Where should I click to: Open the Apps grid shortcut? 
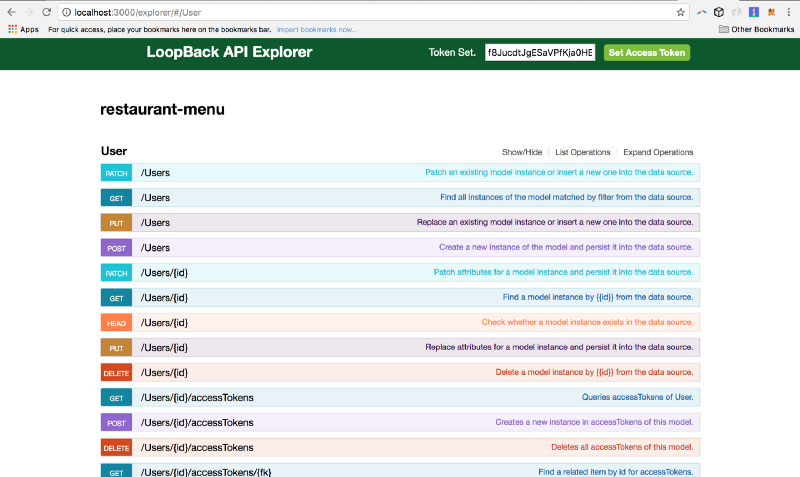(x=22, y=30)
